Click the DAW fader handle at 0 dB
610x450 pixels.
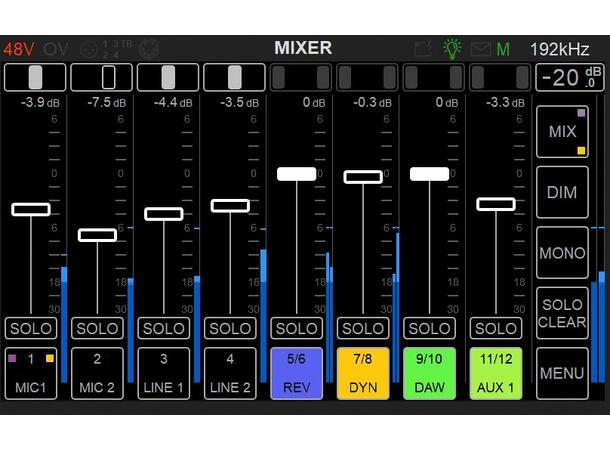pyautogui.click(x=429, y=174)
